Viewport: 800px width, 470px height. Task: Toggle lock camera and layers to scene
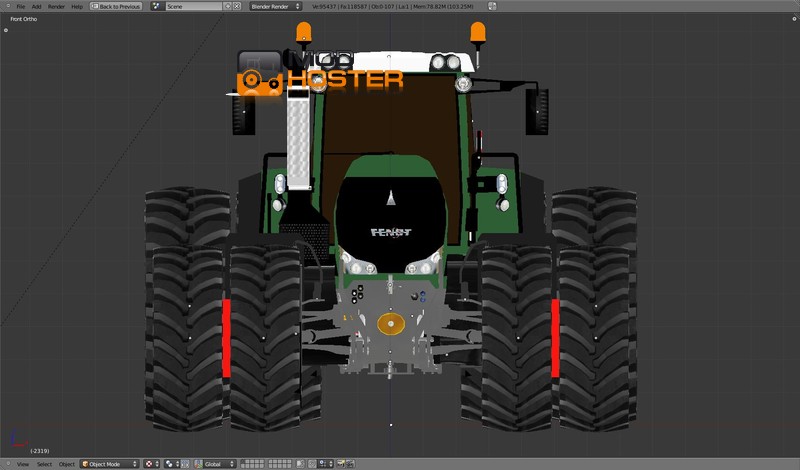click(x=300, y=464)
